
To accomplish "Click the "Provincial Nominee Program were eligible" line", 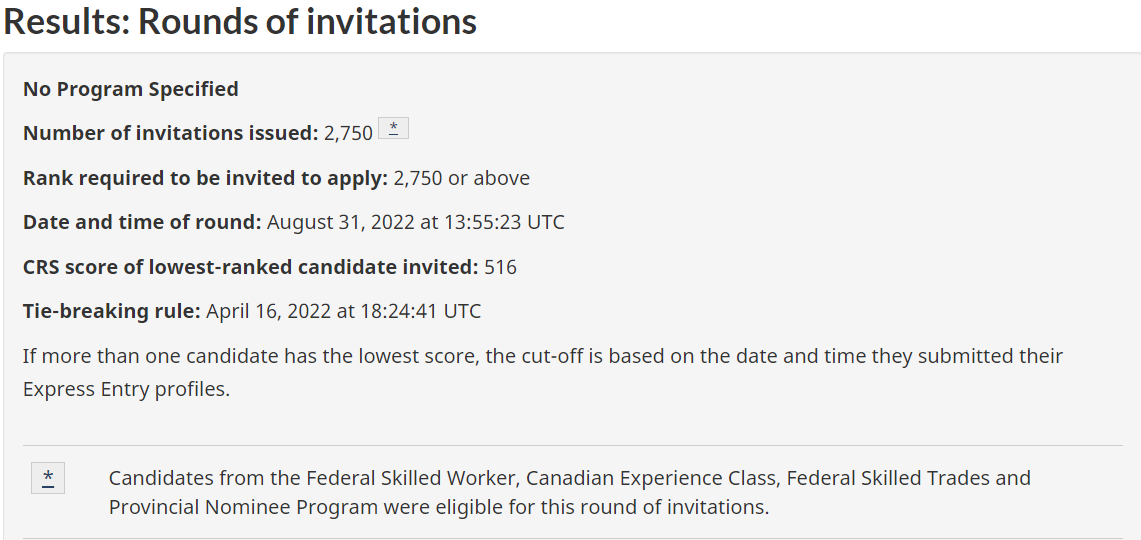I will tap(439, 507).
